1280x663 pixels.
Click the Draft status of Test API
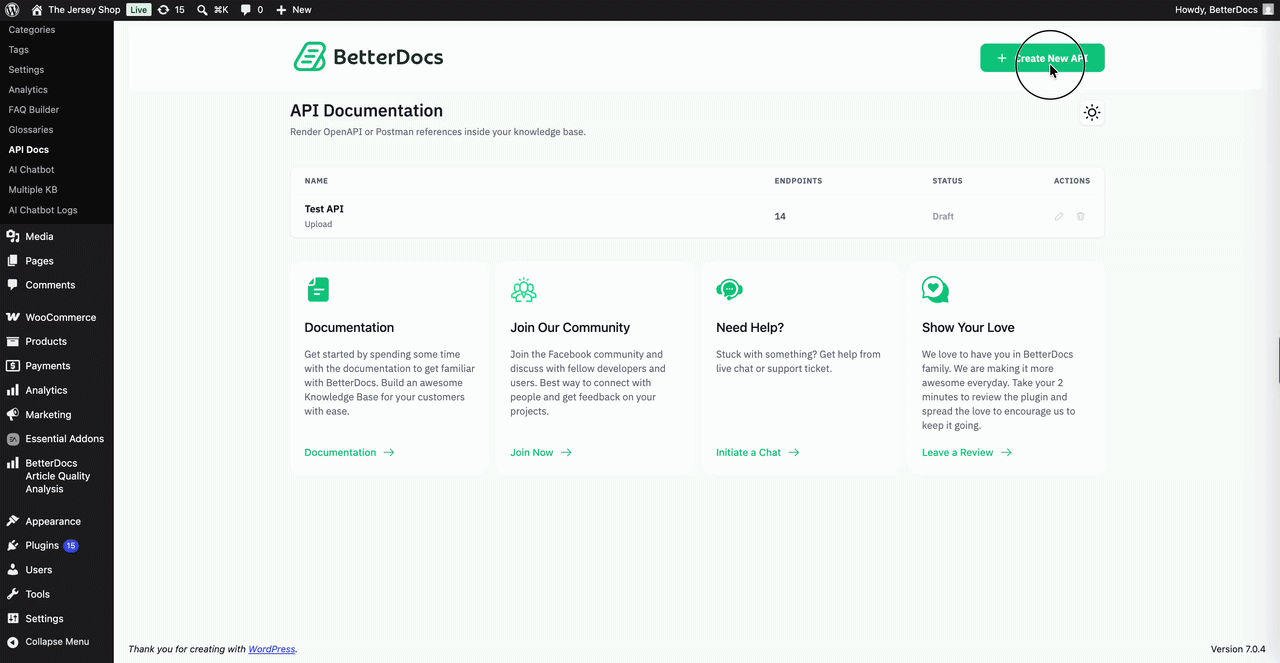point(943,216)
